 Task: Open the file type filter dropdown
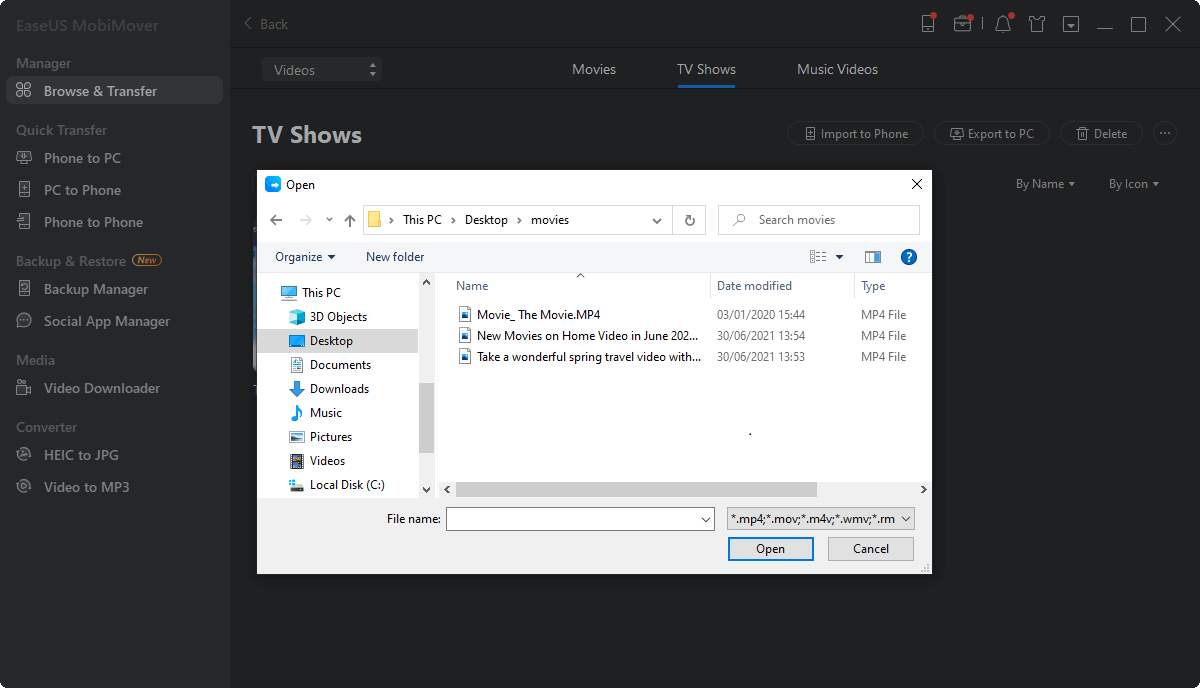pyautogui.click(x=821, y=519)
